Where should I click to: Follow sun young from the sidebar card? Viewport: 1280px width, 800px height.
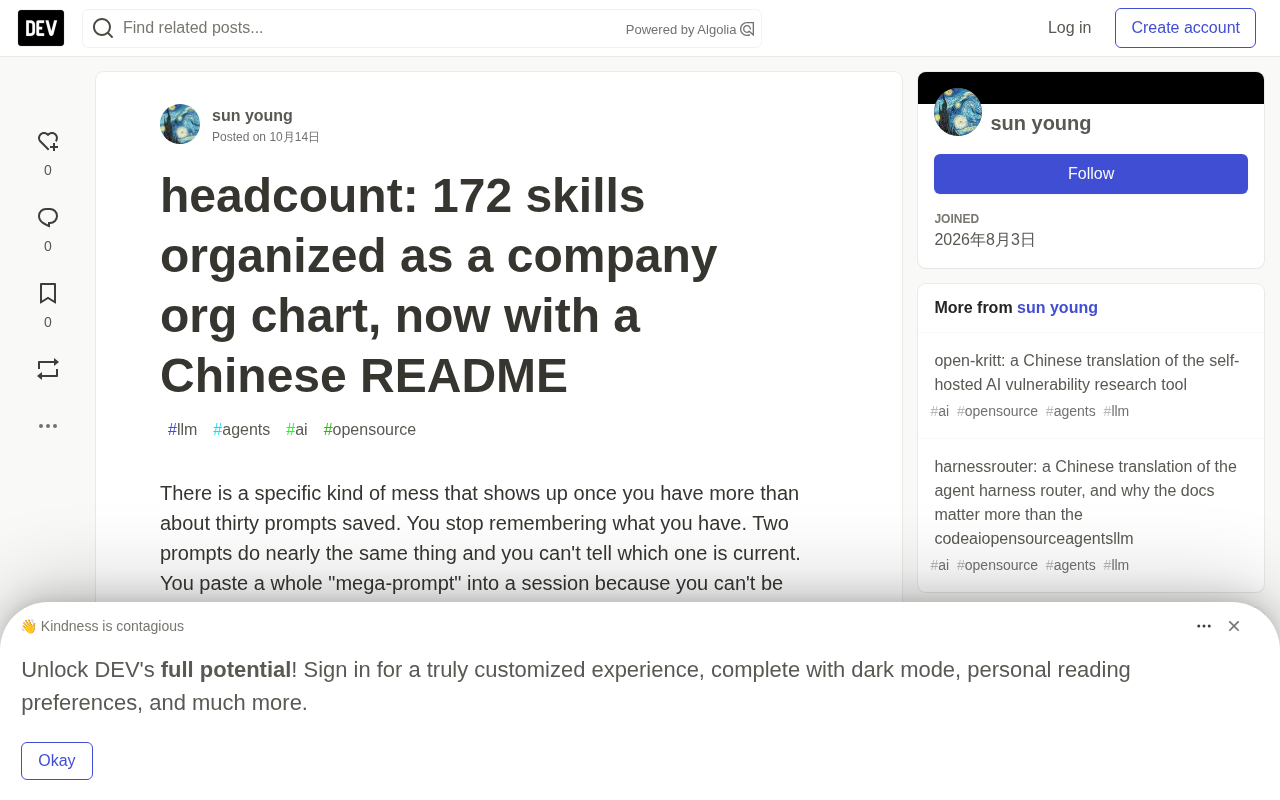[1091, 174]
